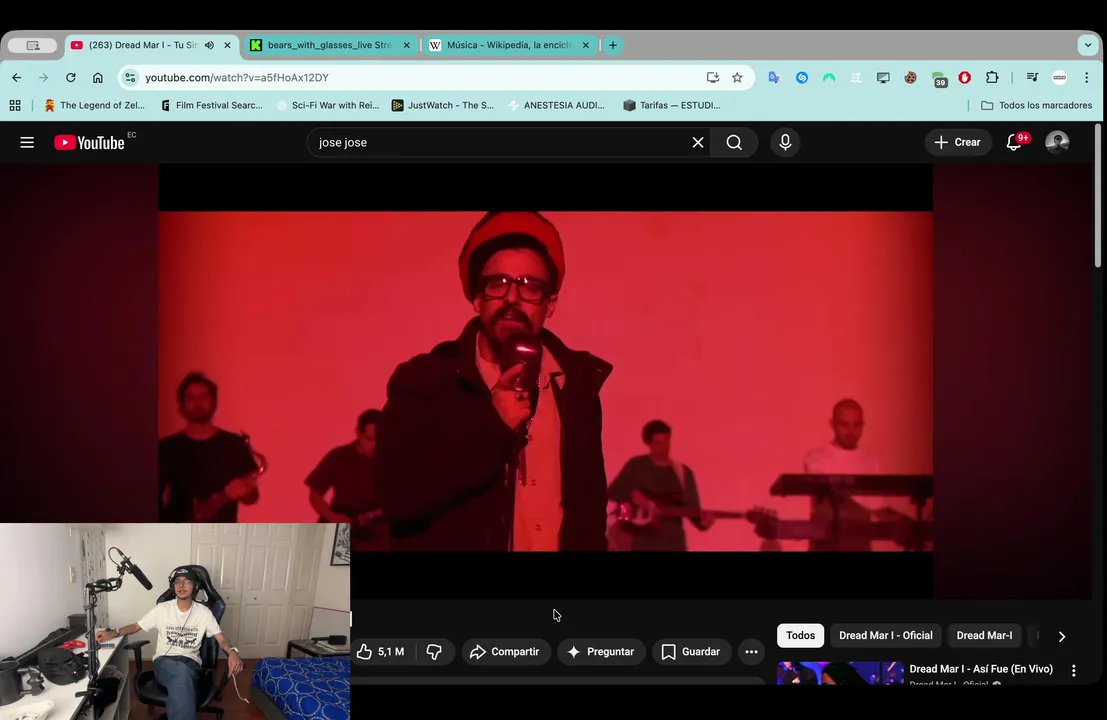Image resolution: width=1107 pixels, height=720 pixels.
Task: Select the Dread Mar-I filter chip
Action: coord(984,635)
